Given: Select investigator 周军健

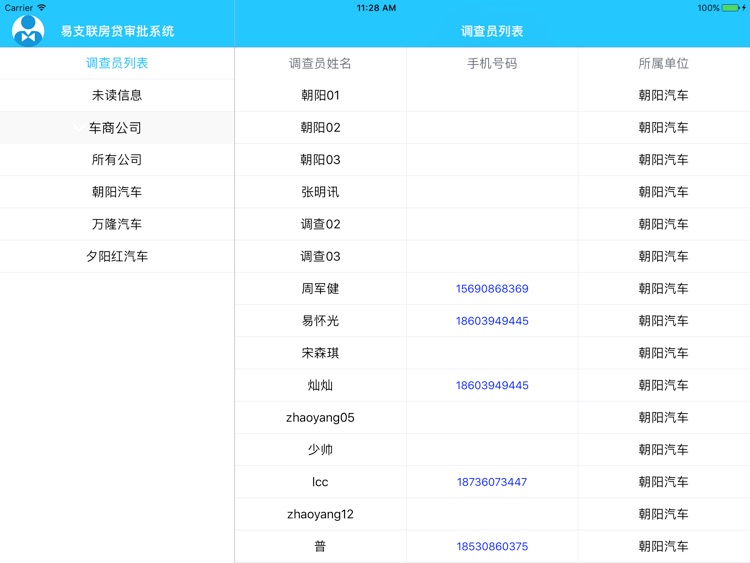Looking at the screenshot, I should coord(320,288).
